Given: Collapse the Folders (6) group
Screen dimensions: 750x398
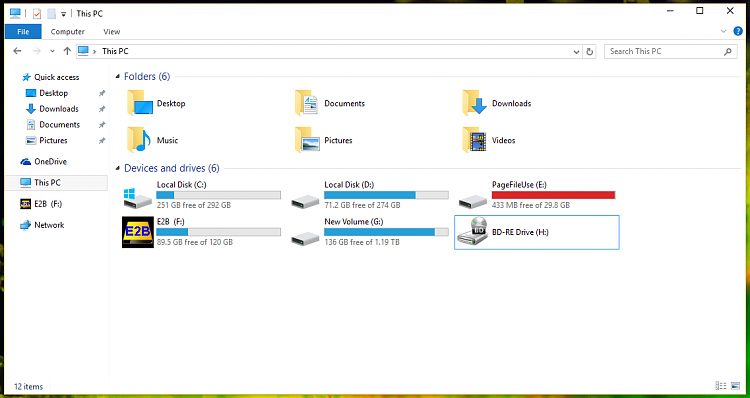Looking at the screenshot, I should tap(118, 77).
